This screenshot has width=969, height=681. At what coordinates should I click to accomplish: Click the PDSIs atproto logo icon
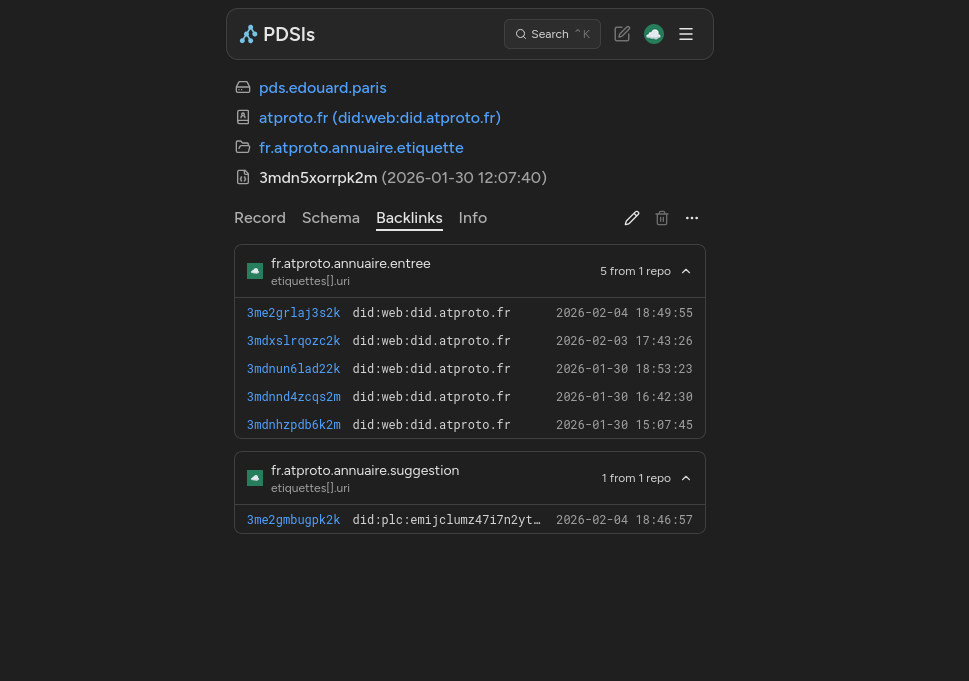pos(248,34)
